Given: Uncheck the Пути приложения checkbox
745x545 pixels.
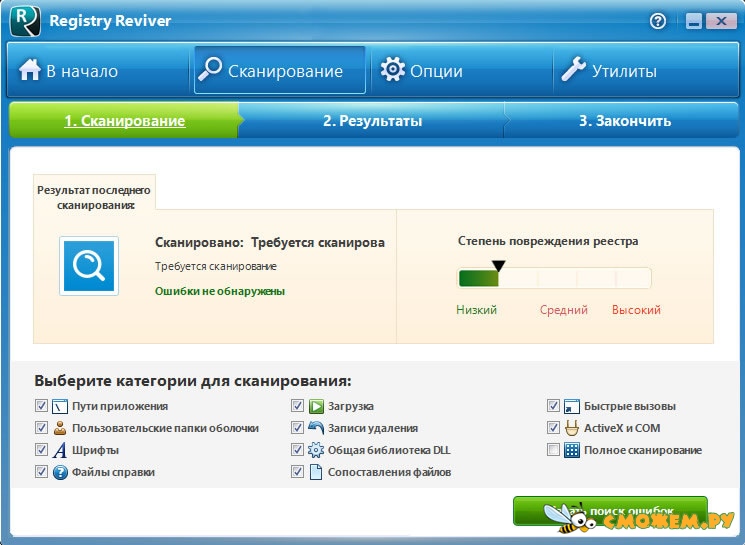Looking at the screenshot, I should [41, 406].
